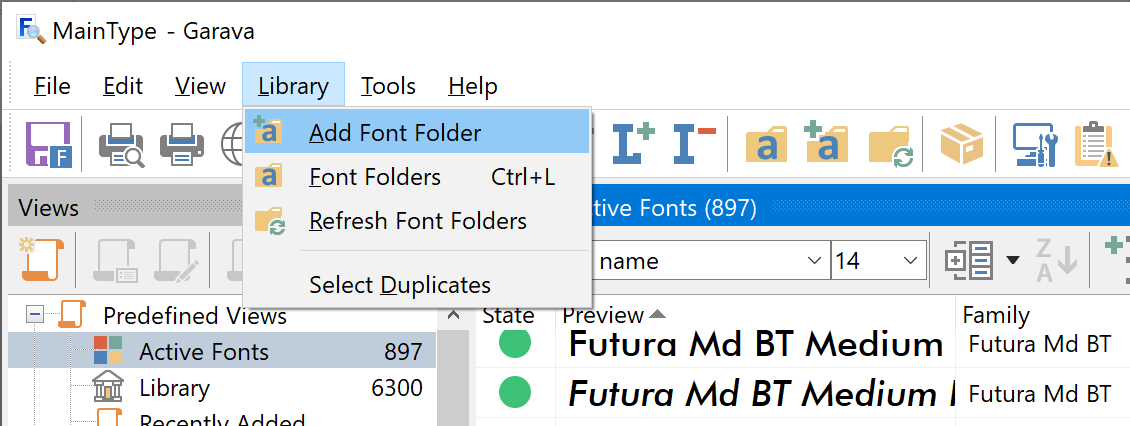Click the MainType app icon in title bar
The height and width of the screenshot is (426, 1130).
click(x=31, y=30)
